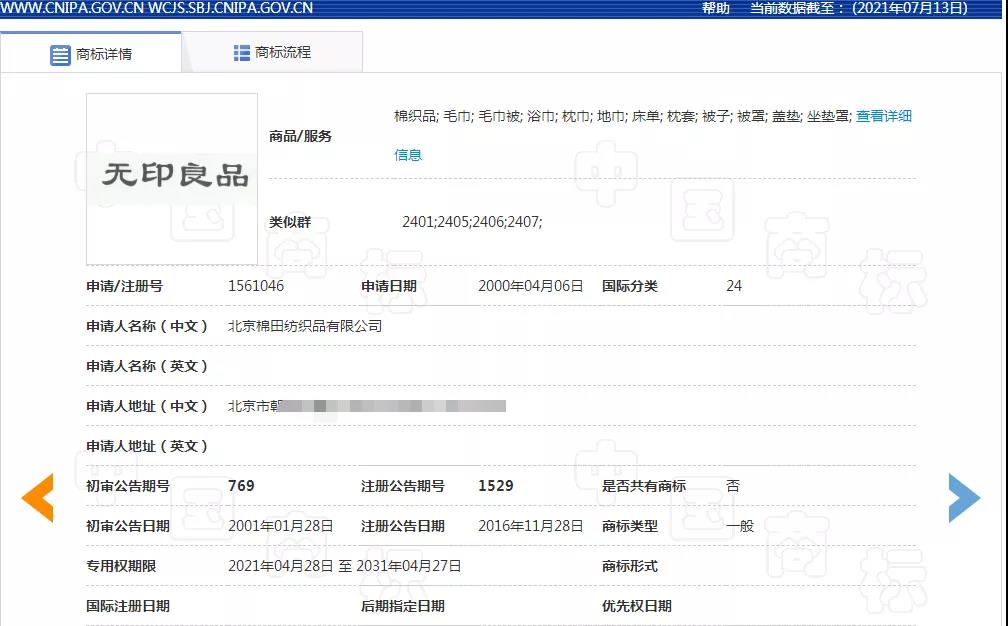
Task: Click the 商品/服务 field label
Action: pyautogui.click(x=300, y=136)
